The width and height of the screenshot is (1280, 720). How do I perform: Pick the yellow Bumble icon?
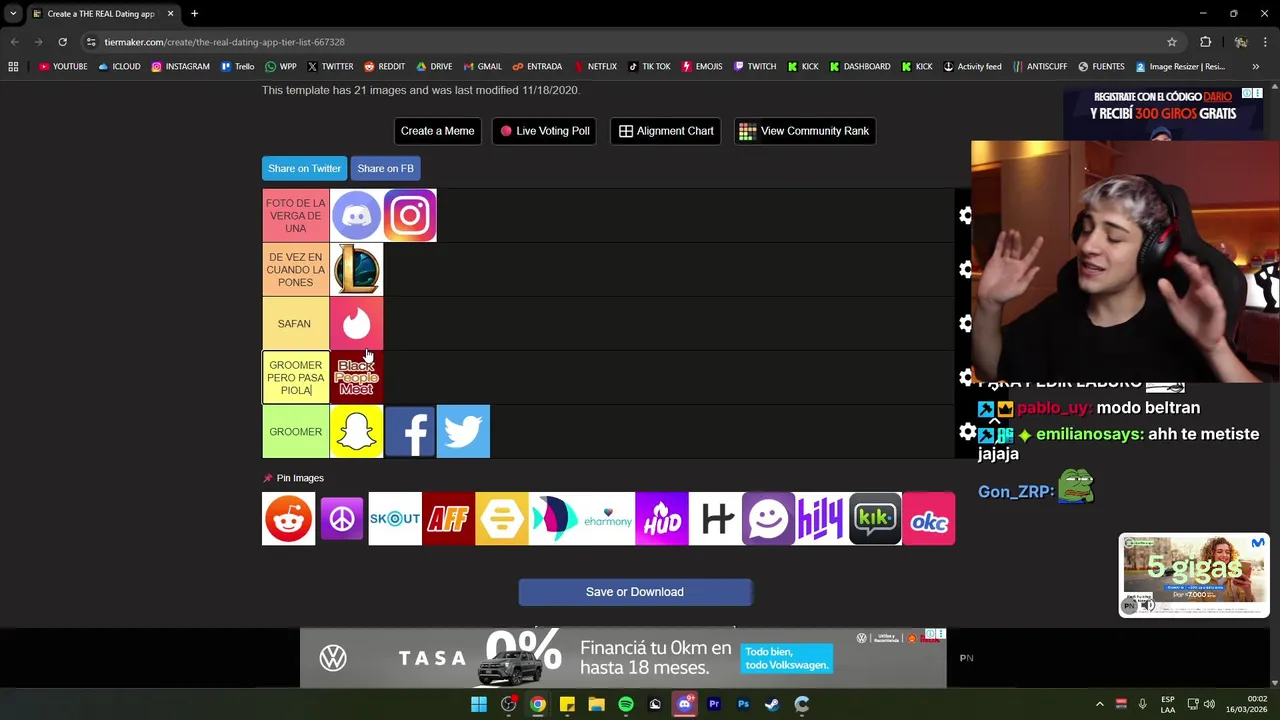click(x=502, y=519)
